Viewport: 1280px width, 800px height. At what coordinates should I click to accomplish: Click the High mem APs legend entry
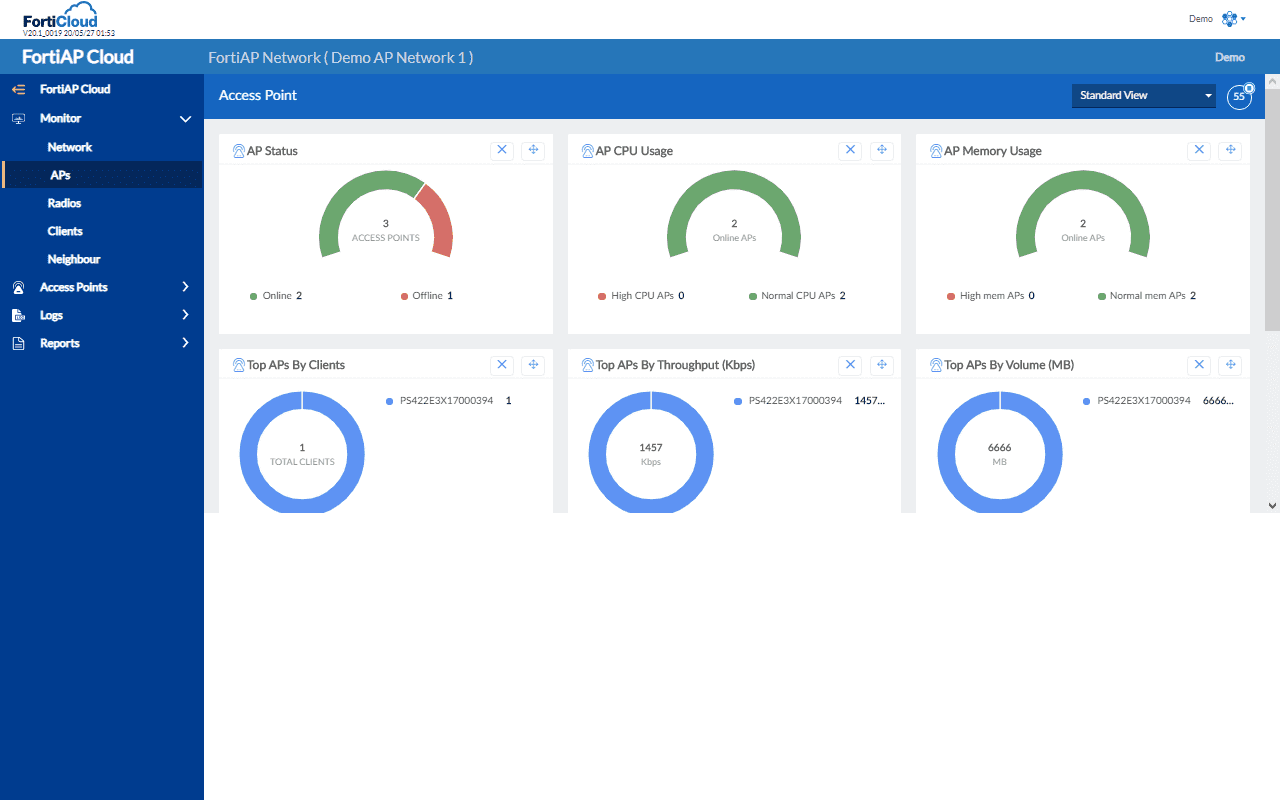tap(991, 296)
